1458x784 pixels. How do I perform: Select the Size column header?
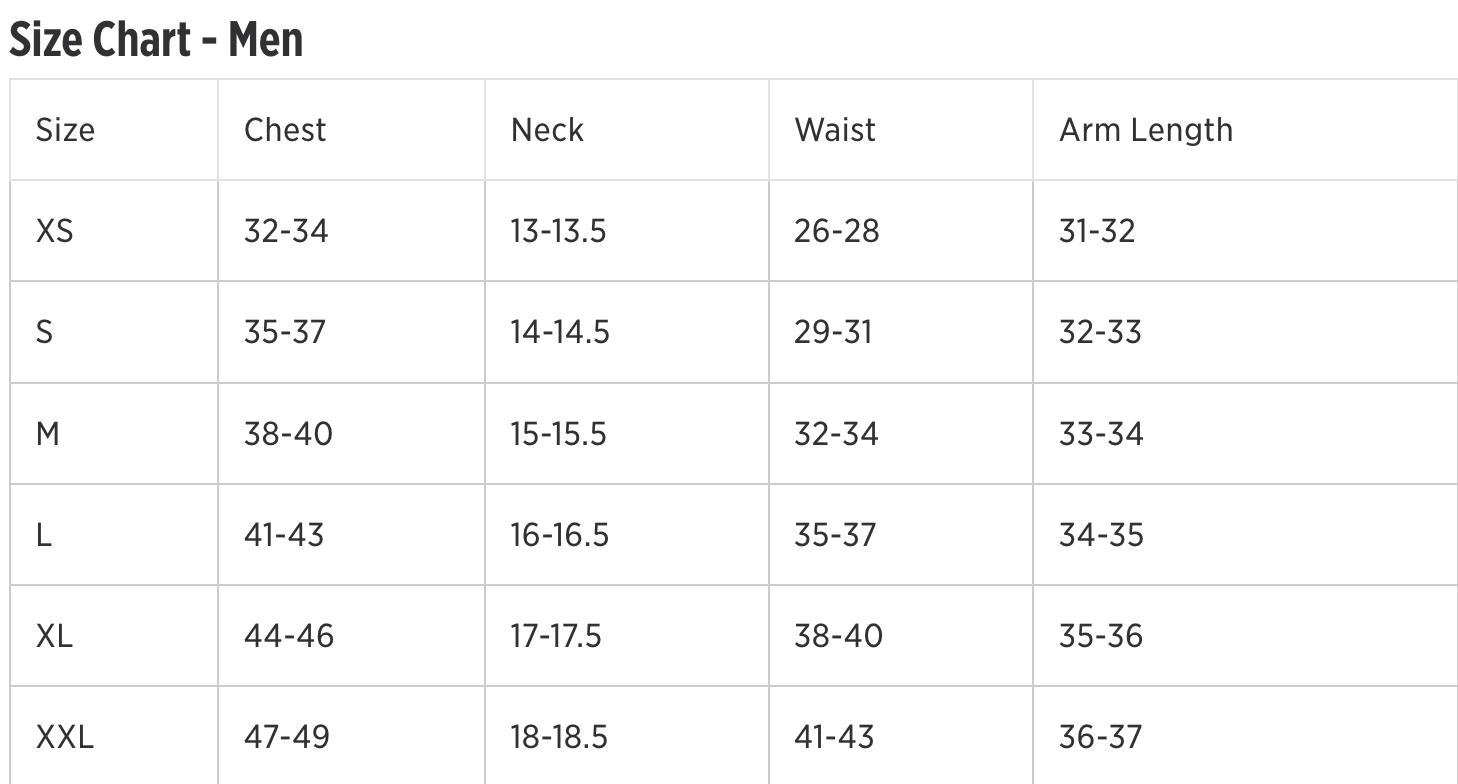(65, 130)
